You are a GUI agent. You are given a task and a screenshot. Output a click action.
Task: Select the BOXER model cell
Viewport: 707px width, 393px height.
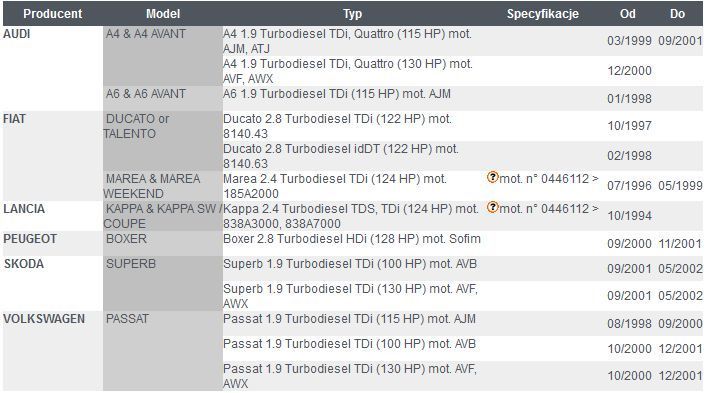click(163, 243)
